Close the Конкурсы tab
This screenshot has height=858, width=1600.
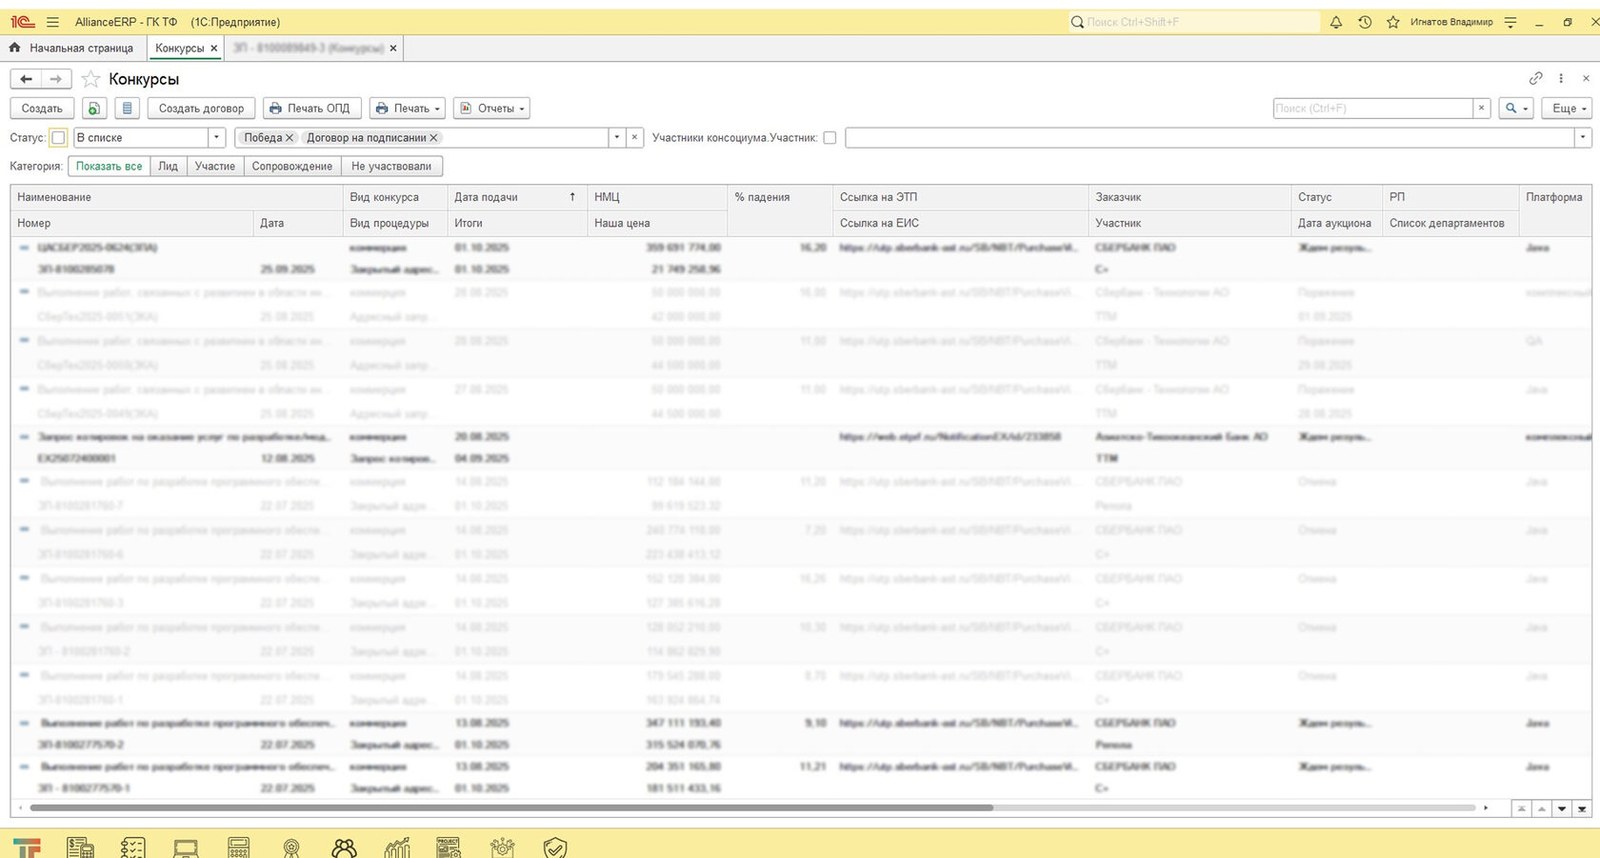214,48
